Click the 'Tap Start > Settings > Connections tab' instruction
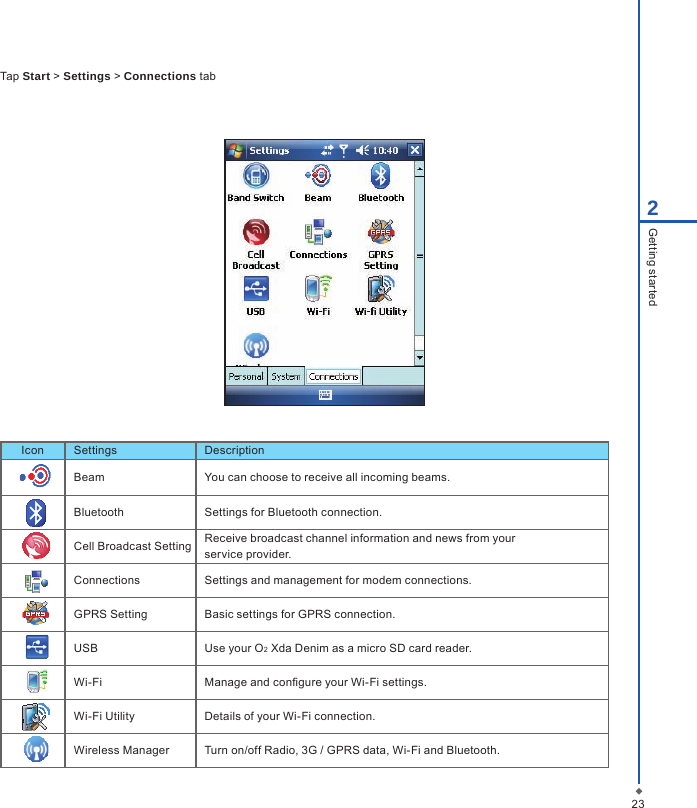697x808 pixels. click(108, 76)
